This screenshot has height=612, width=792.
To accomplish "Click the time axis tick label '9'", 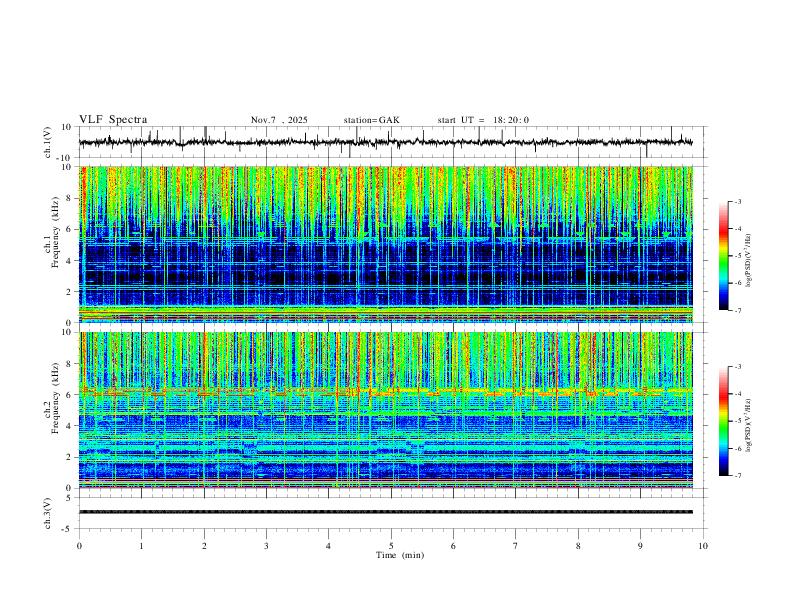I will click(x=640, y=546).
